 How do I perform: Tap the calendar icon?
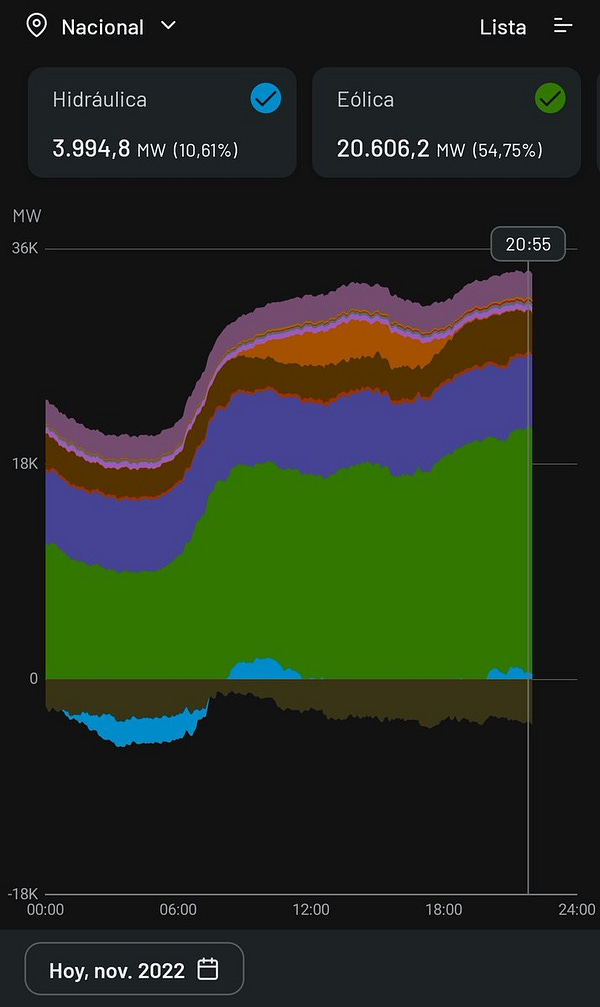point(207,968)
